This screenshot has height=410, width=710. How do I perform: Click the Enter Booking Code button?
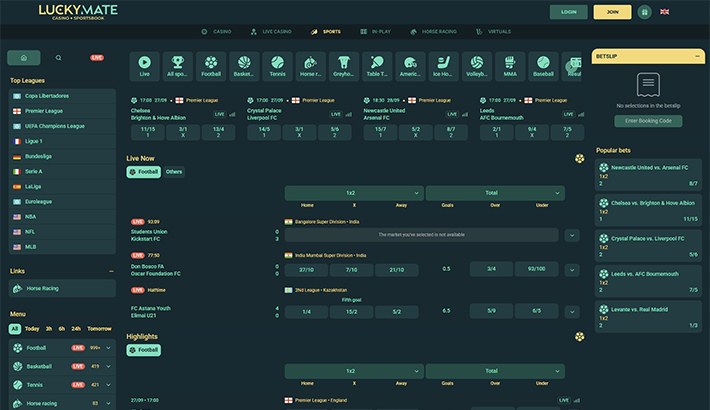(648, 120)
